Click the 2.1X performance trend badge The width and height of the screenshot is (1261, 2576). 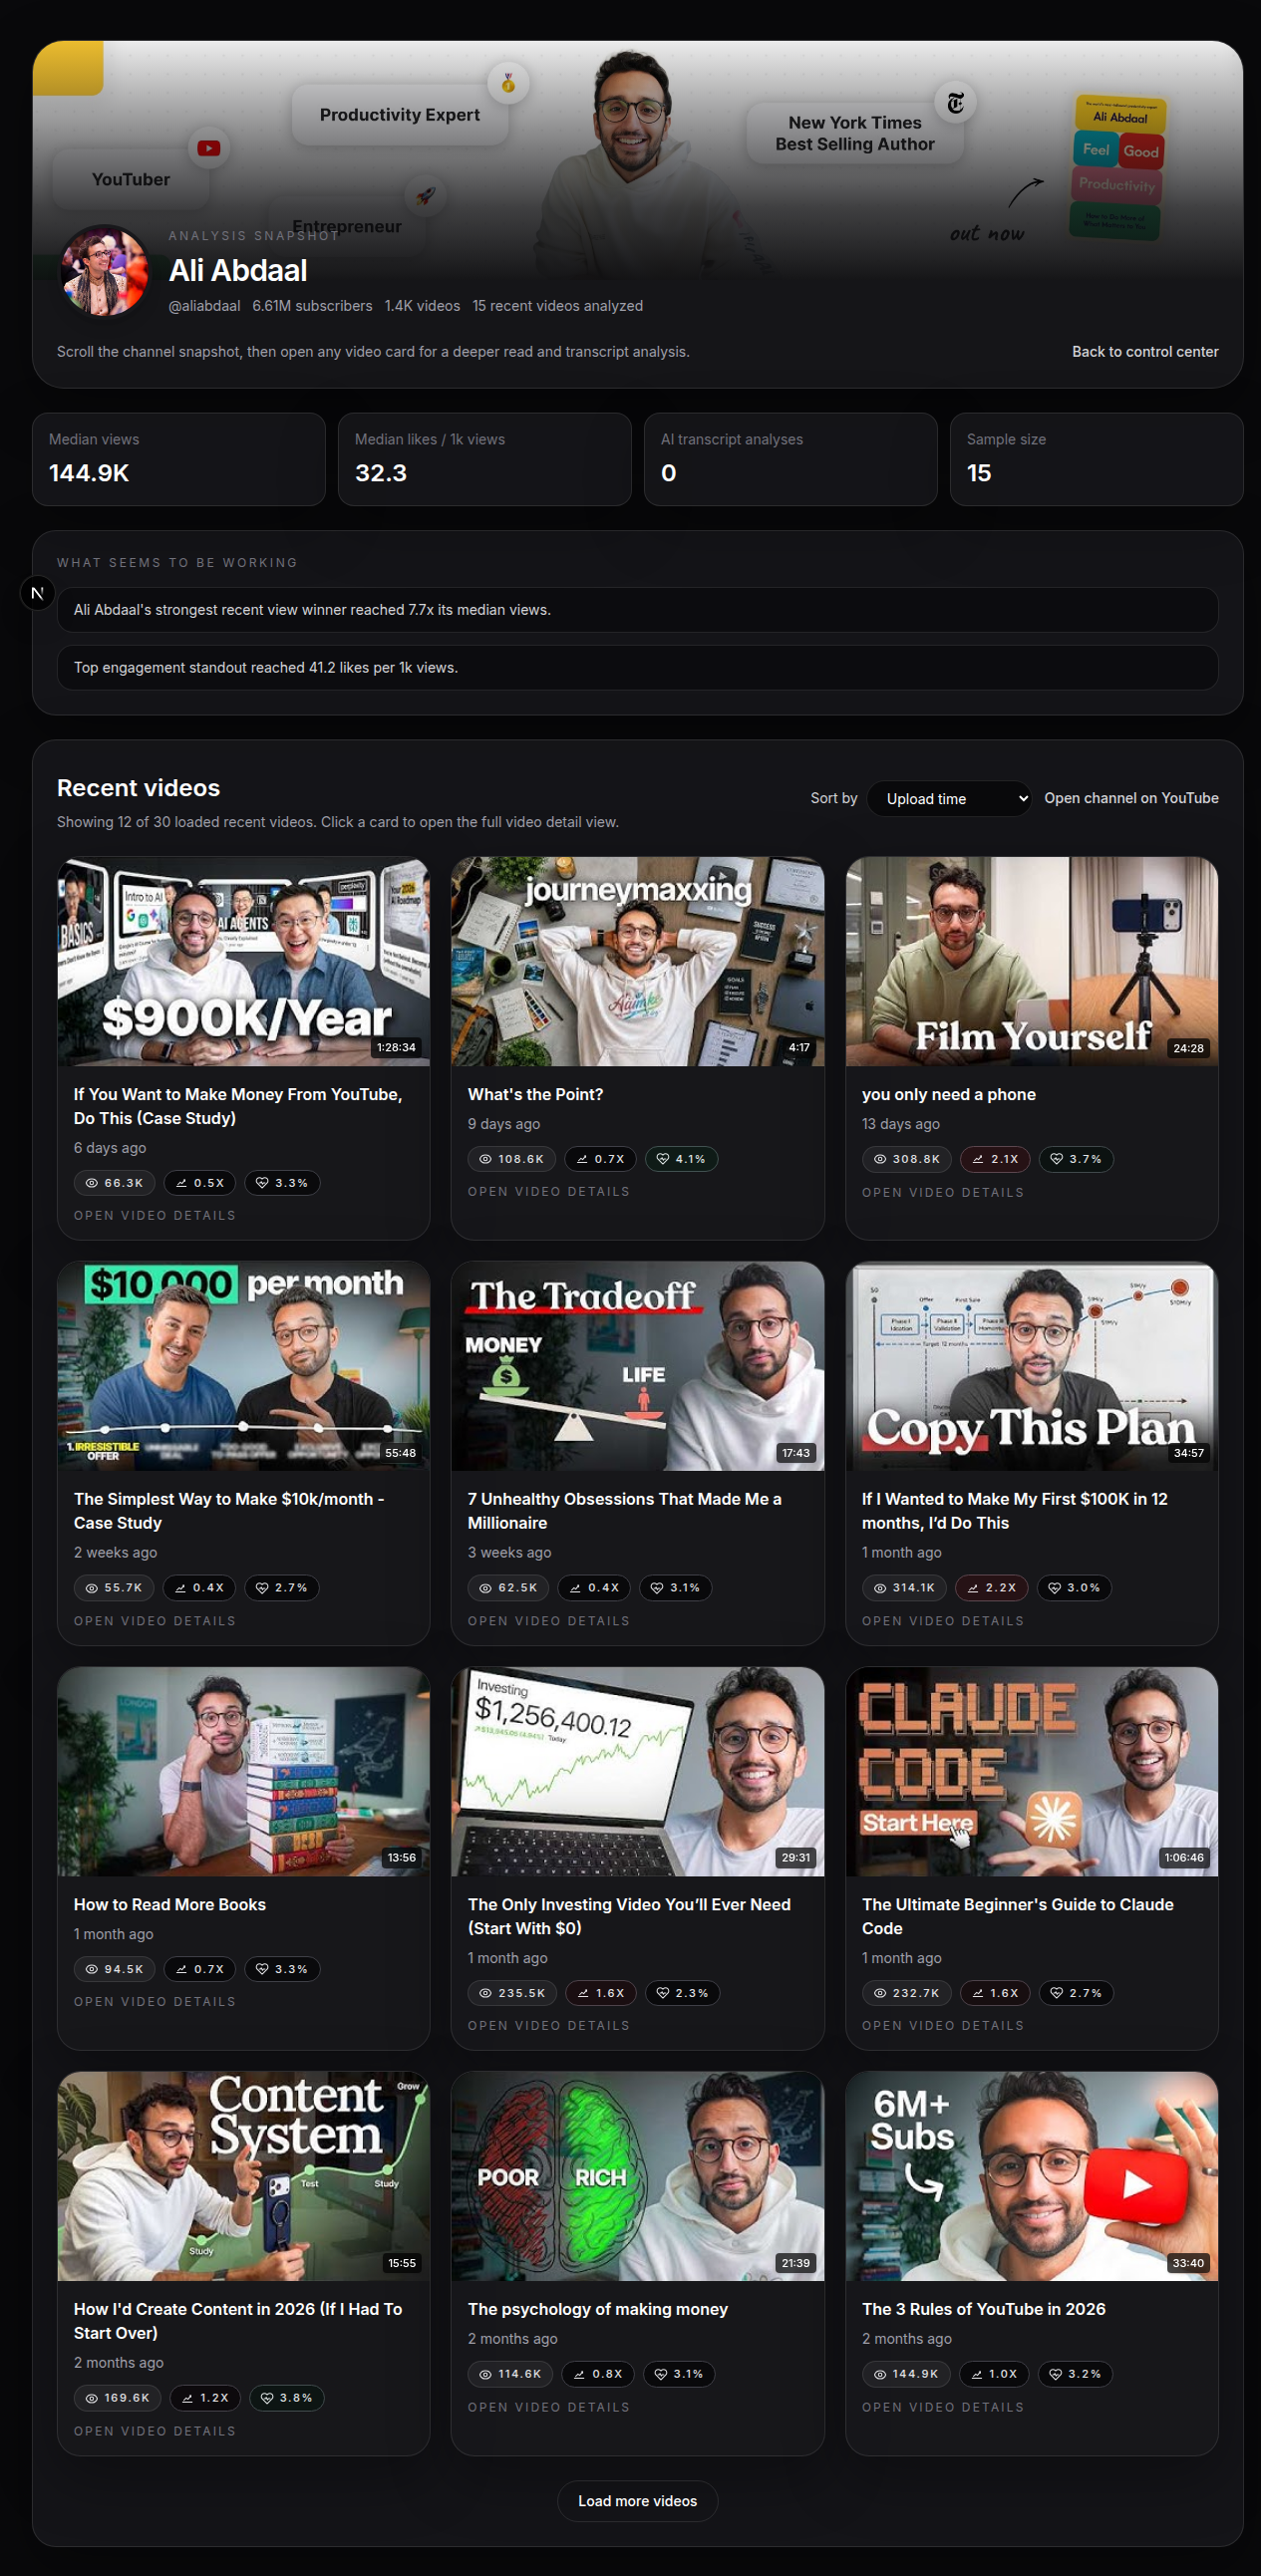tap(994, 1159)
